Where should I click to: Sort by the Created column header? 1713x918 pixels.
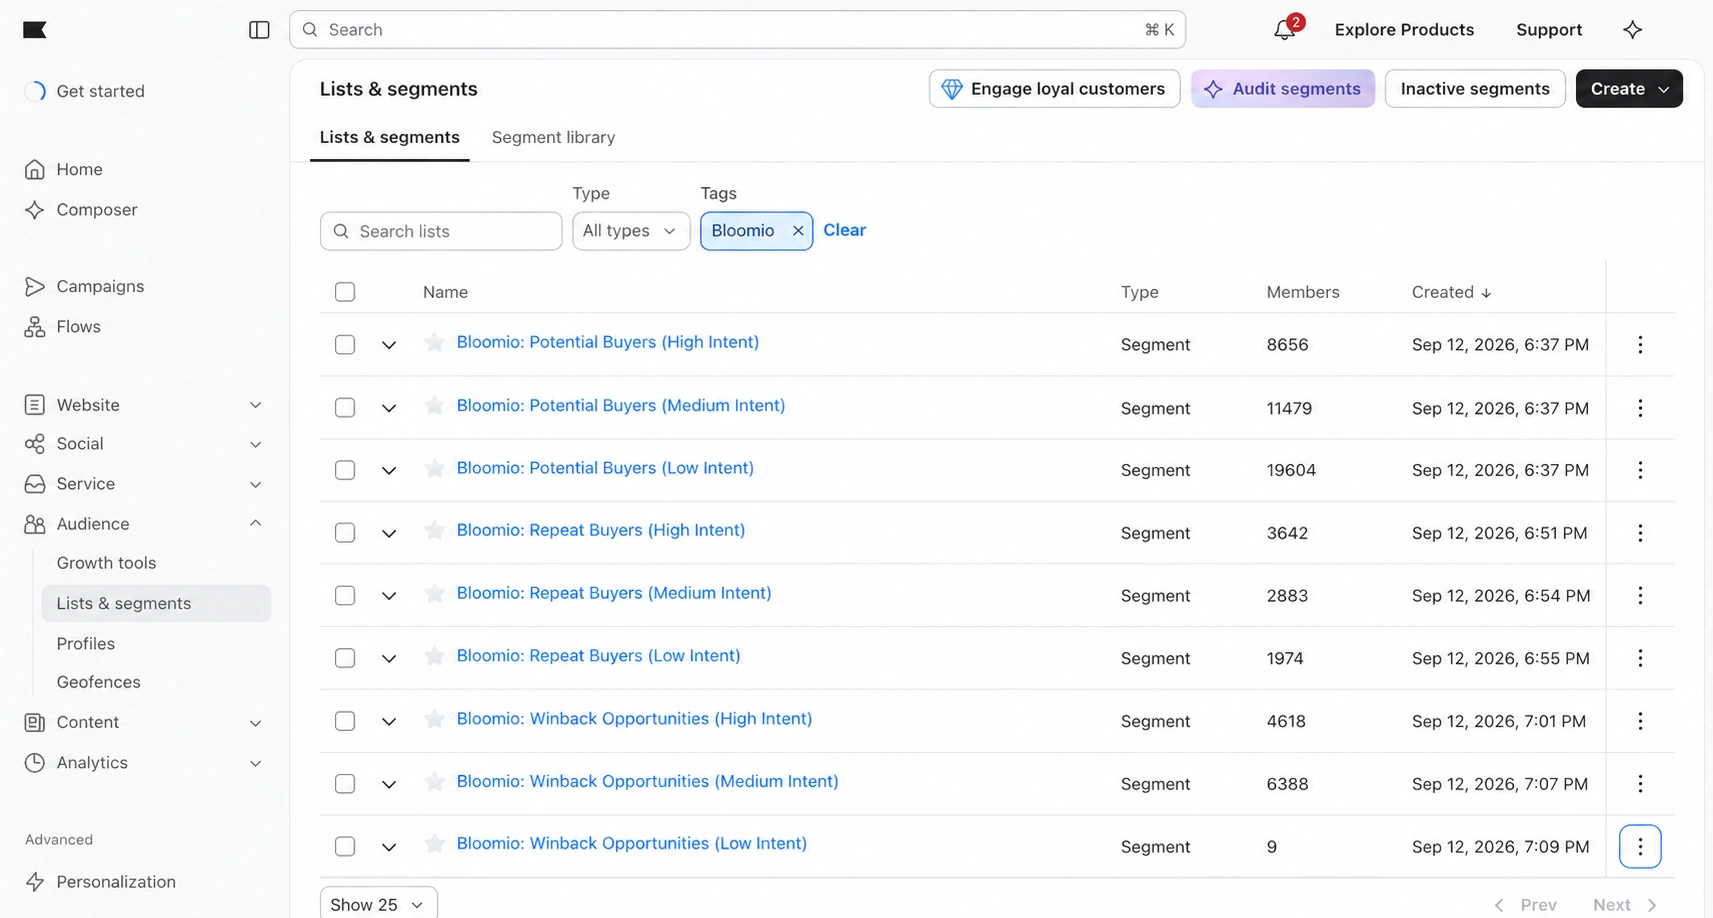[x=1451, y=292]
